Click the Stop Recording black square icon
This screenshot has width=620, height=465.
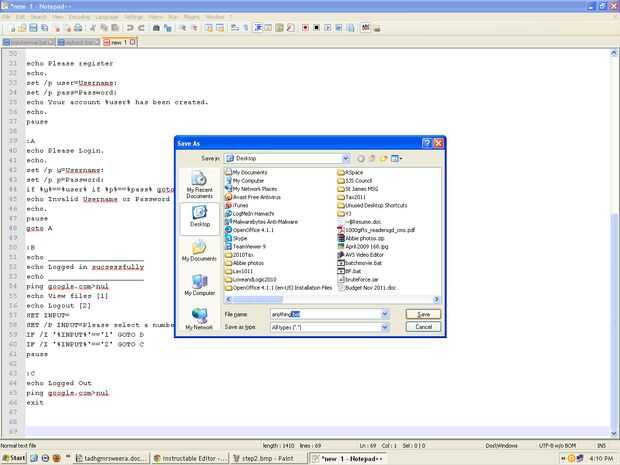coord(316,28)
